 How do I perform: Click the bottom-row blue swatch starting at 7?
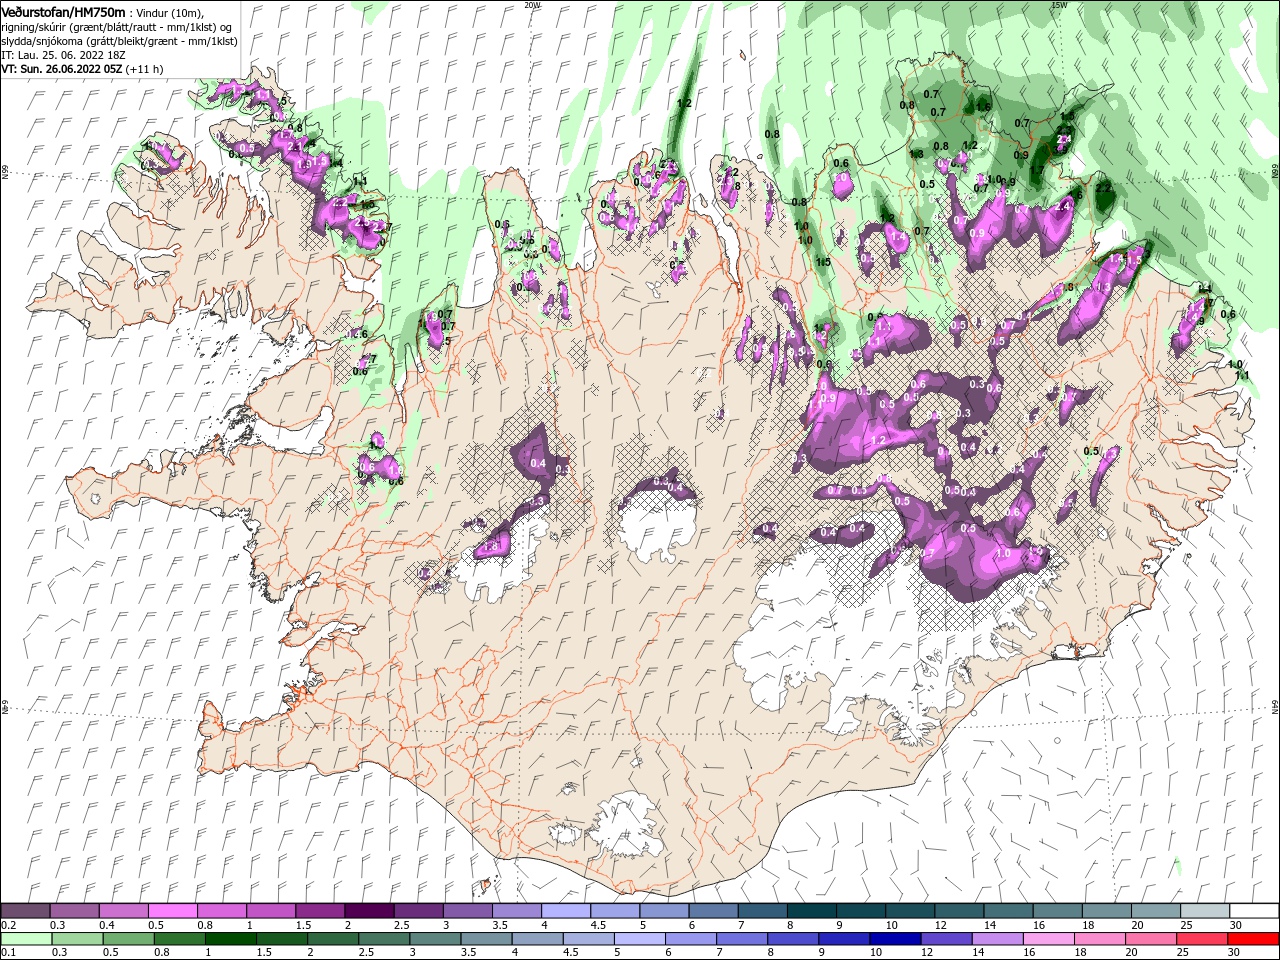pyautogui.click(x=742, y=939)
